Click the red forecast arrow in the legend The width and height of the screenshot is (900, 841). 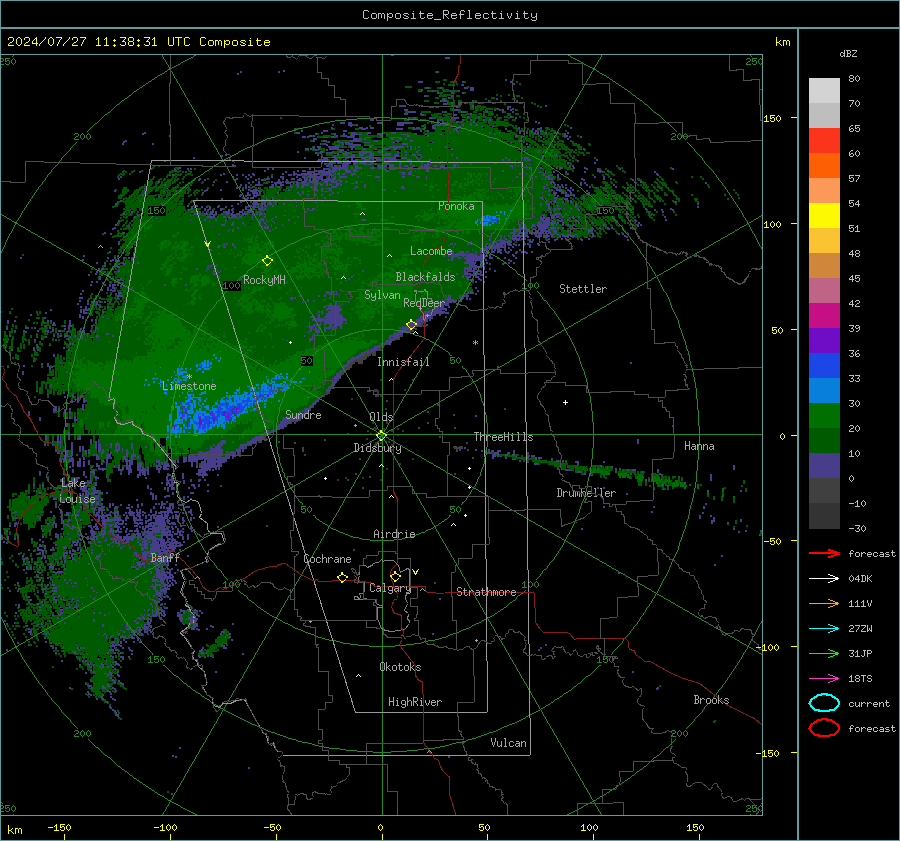point(824,553)
